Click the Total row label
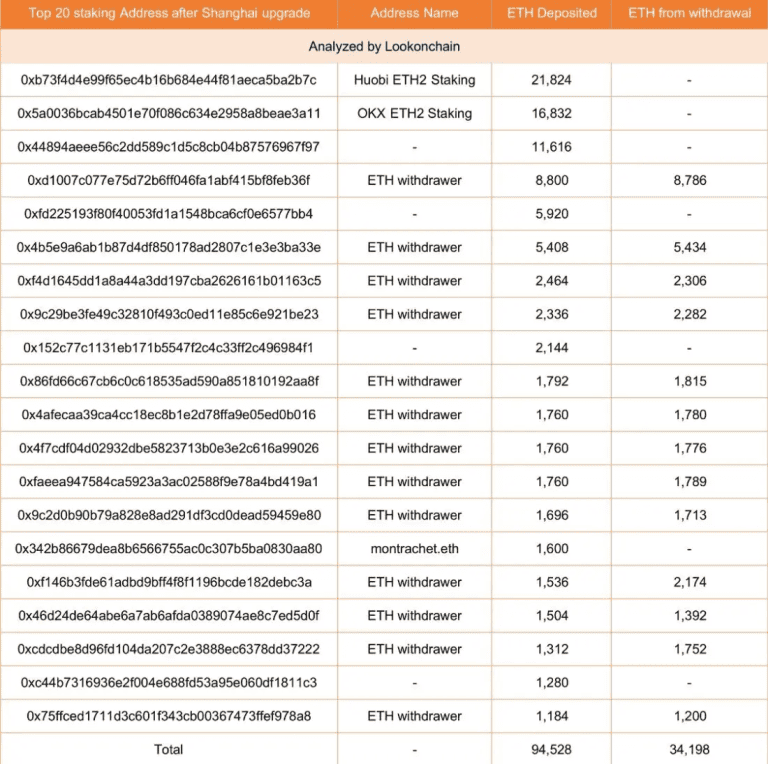The width and height of the screenshot is (768, 764). [x=168, y=749]
